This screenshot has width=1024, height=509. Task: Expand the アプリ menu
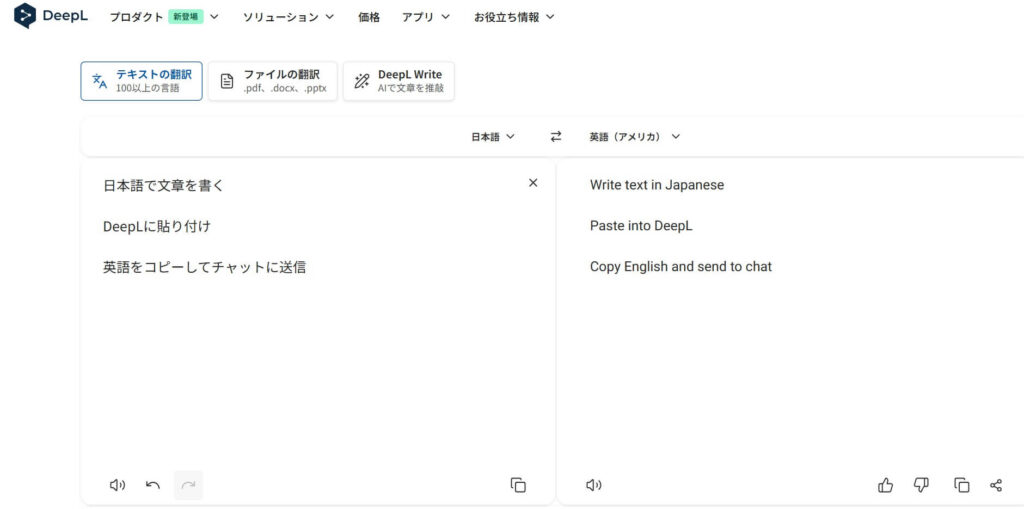(425, 17)
